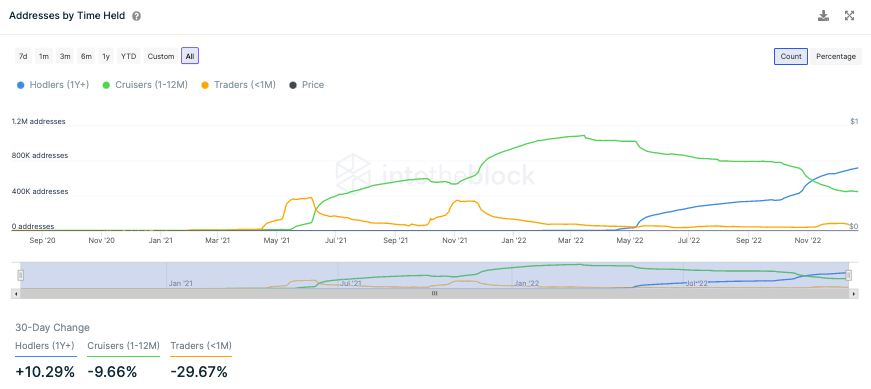Click the 800K addresses axis label

point(40,156)
